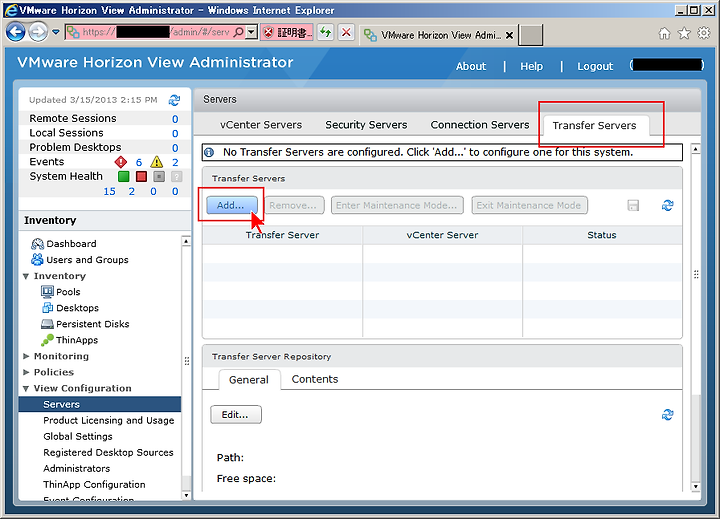
Task: Switch to the Security Servers tab
Action: pos(366,125)
